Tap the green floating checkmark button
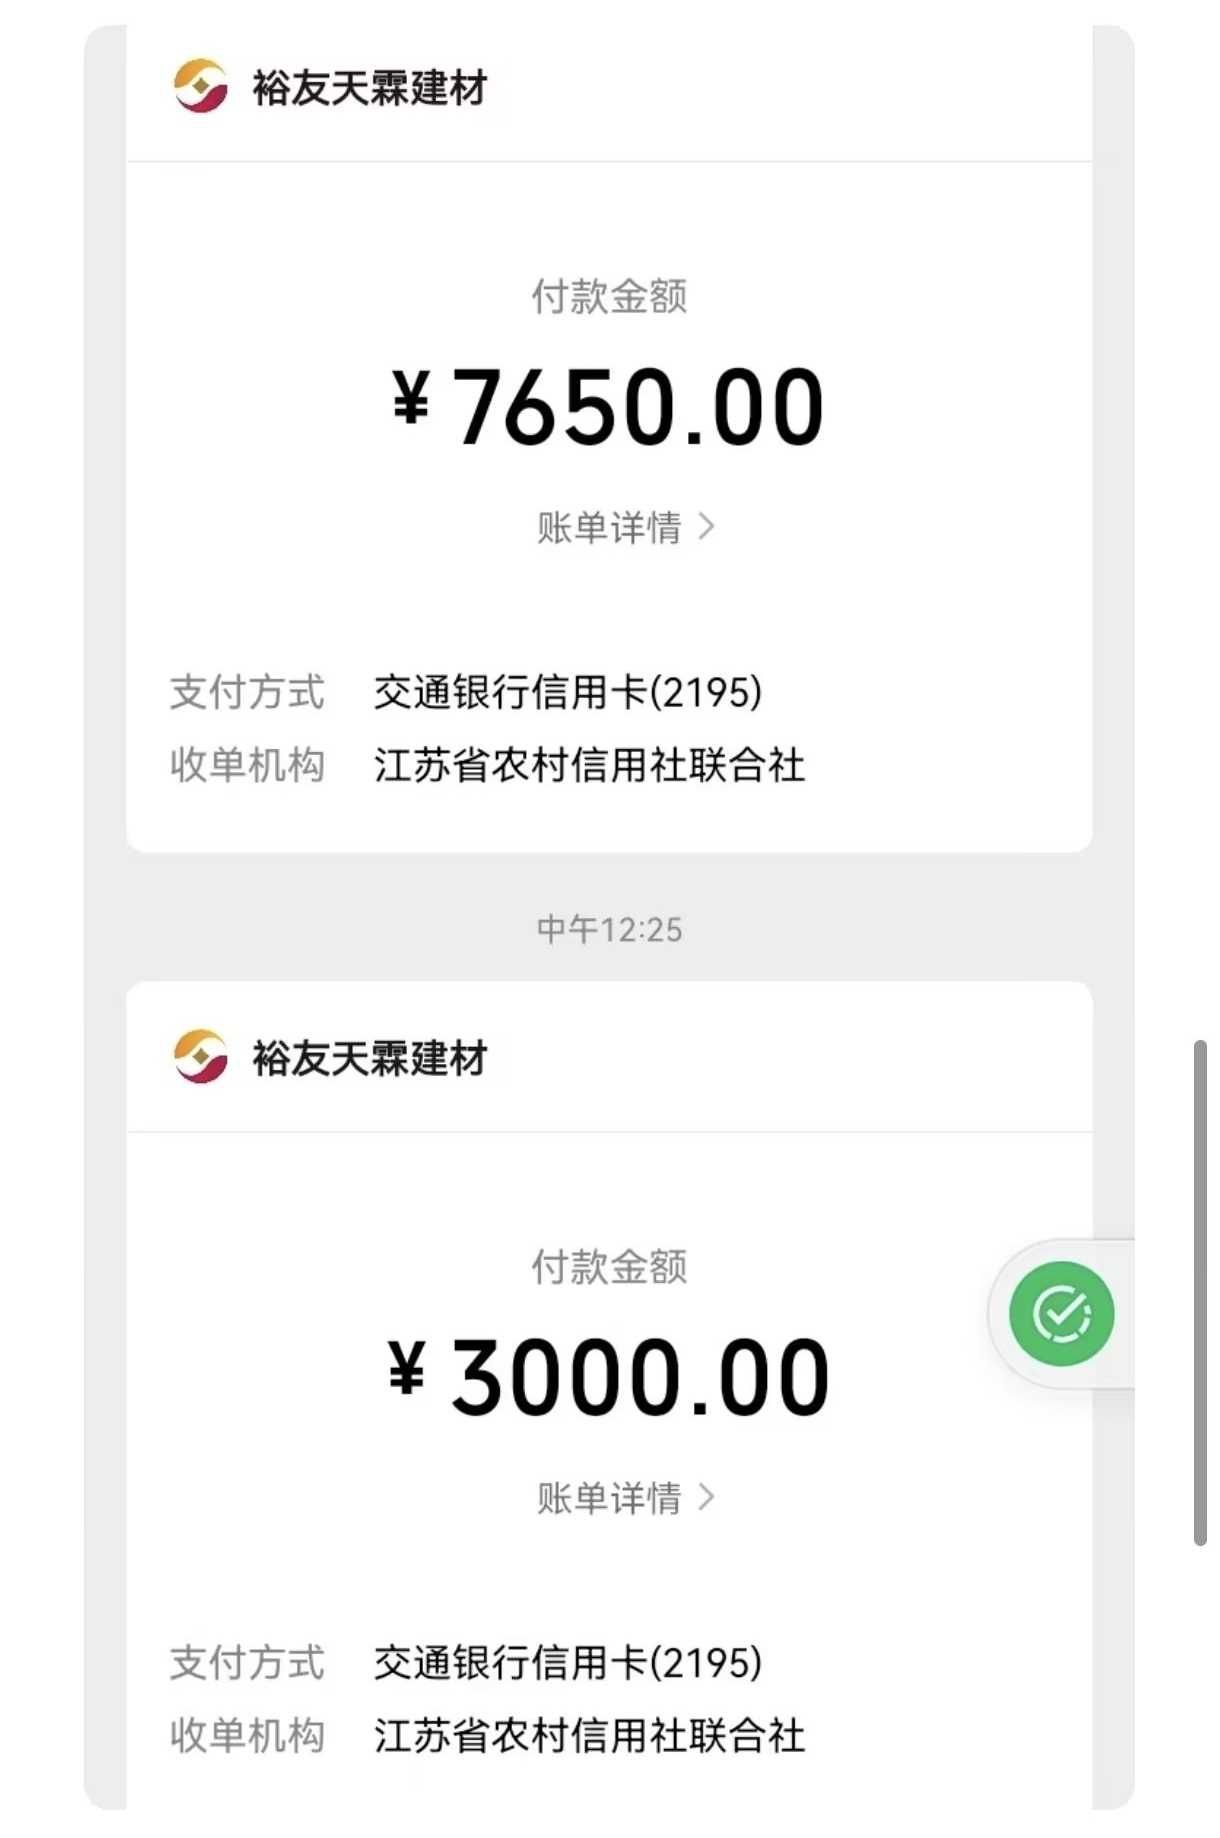The height and width of the screenshot is (1838, 1220). pos(1061,1313)
